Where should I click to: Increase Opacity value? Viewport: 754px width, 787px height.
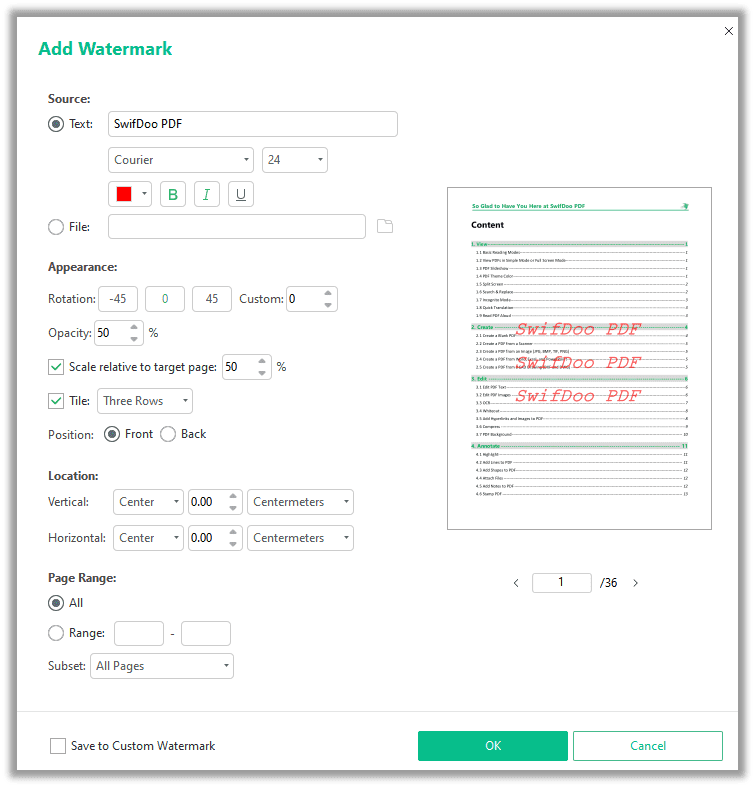(x=134, y=327)
